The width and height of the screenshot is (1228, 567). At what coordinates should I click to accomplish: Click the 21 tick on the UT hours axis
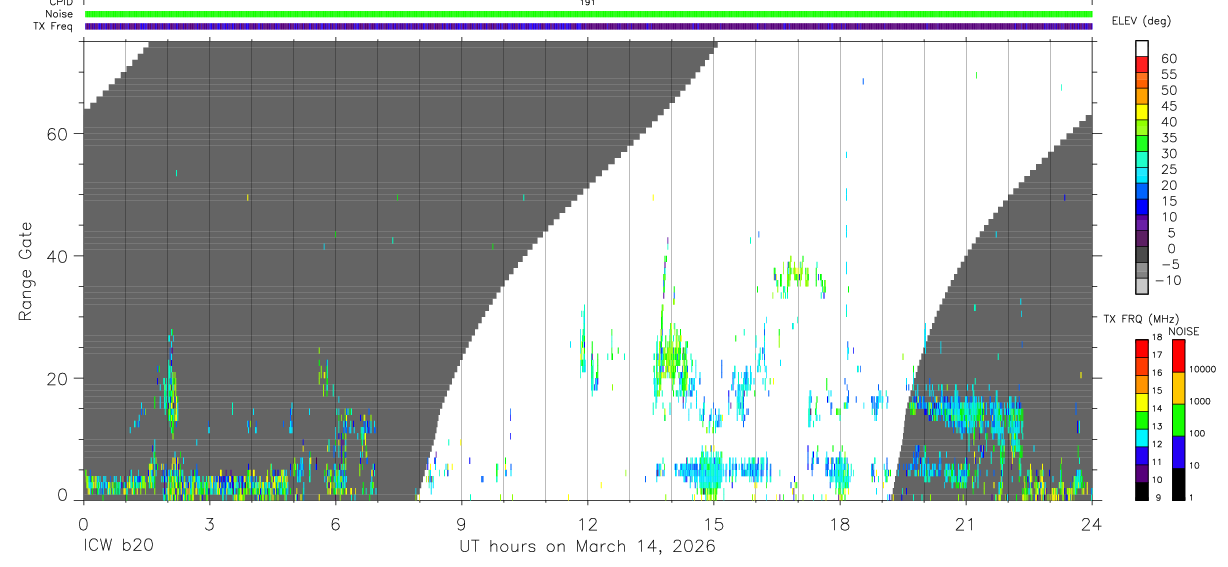[x=965, y=523]
